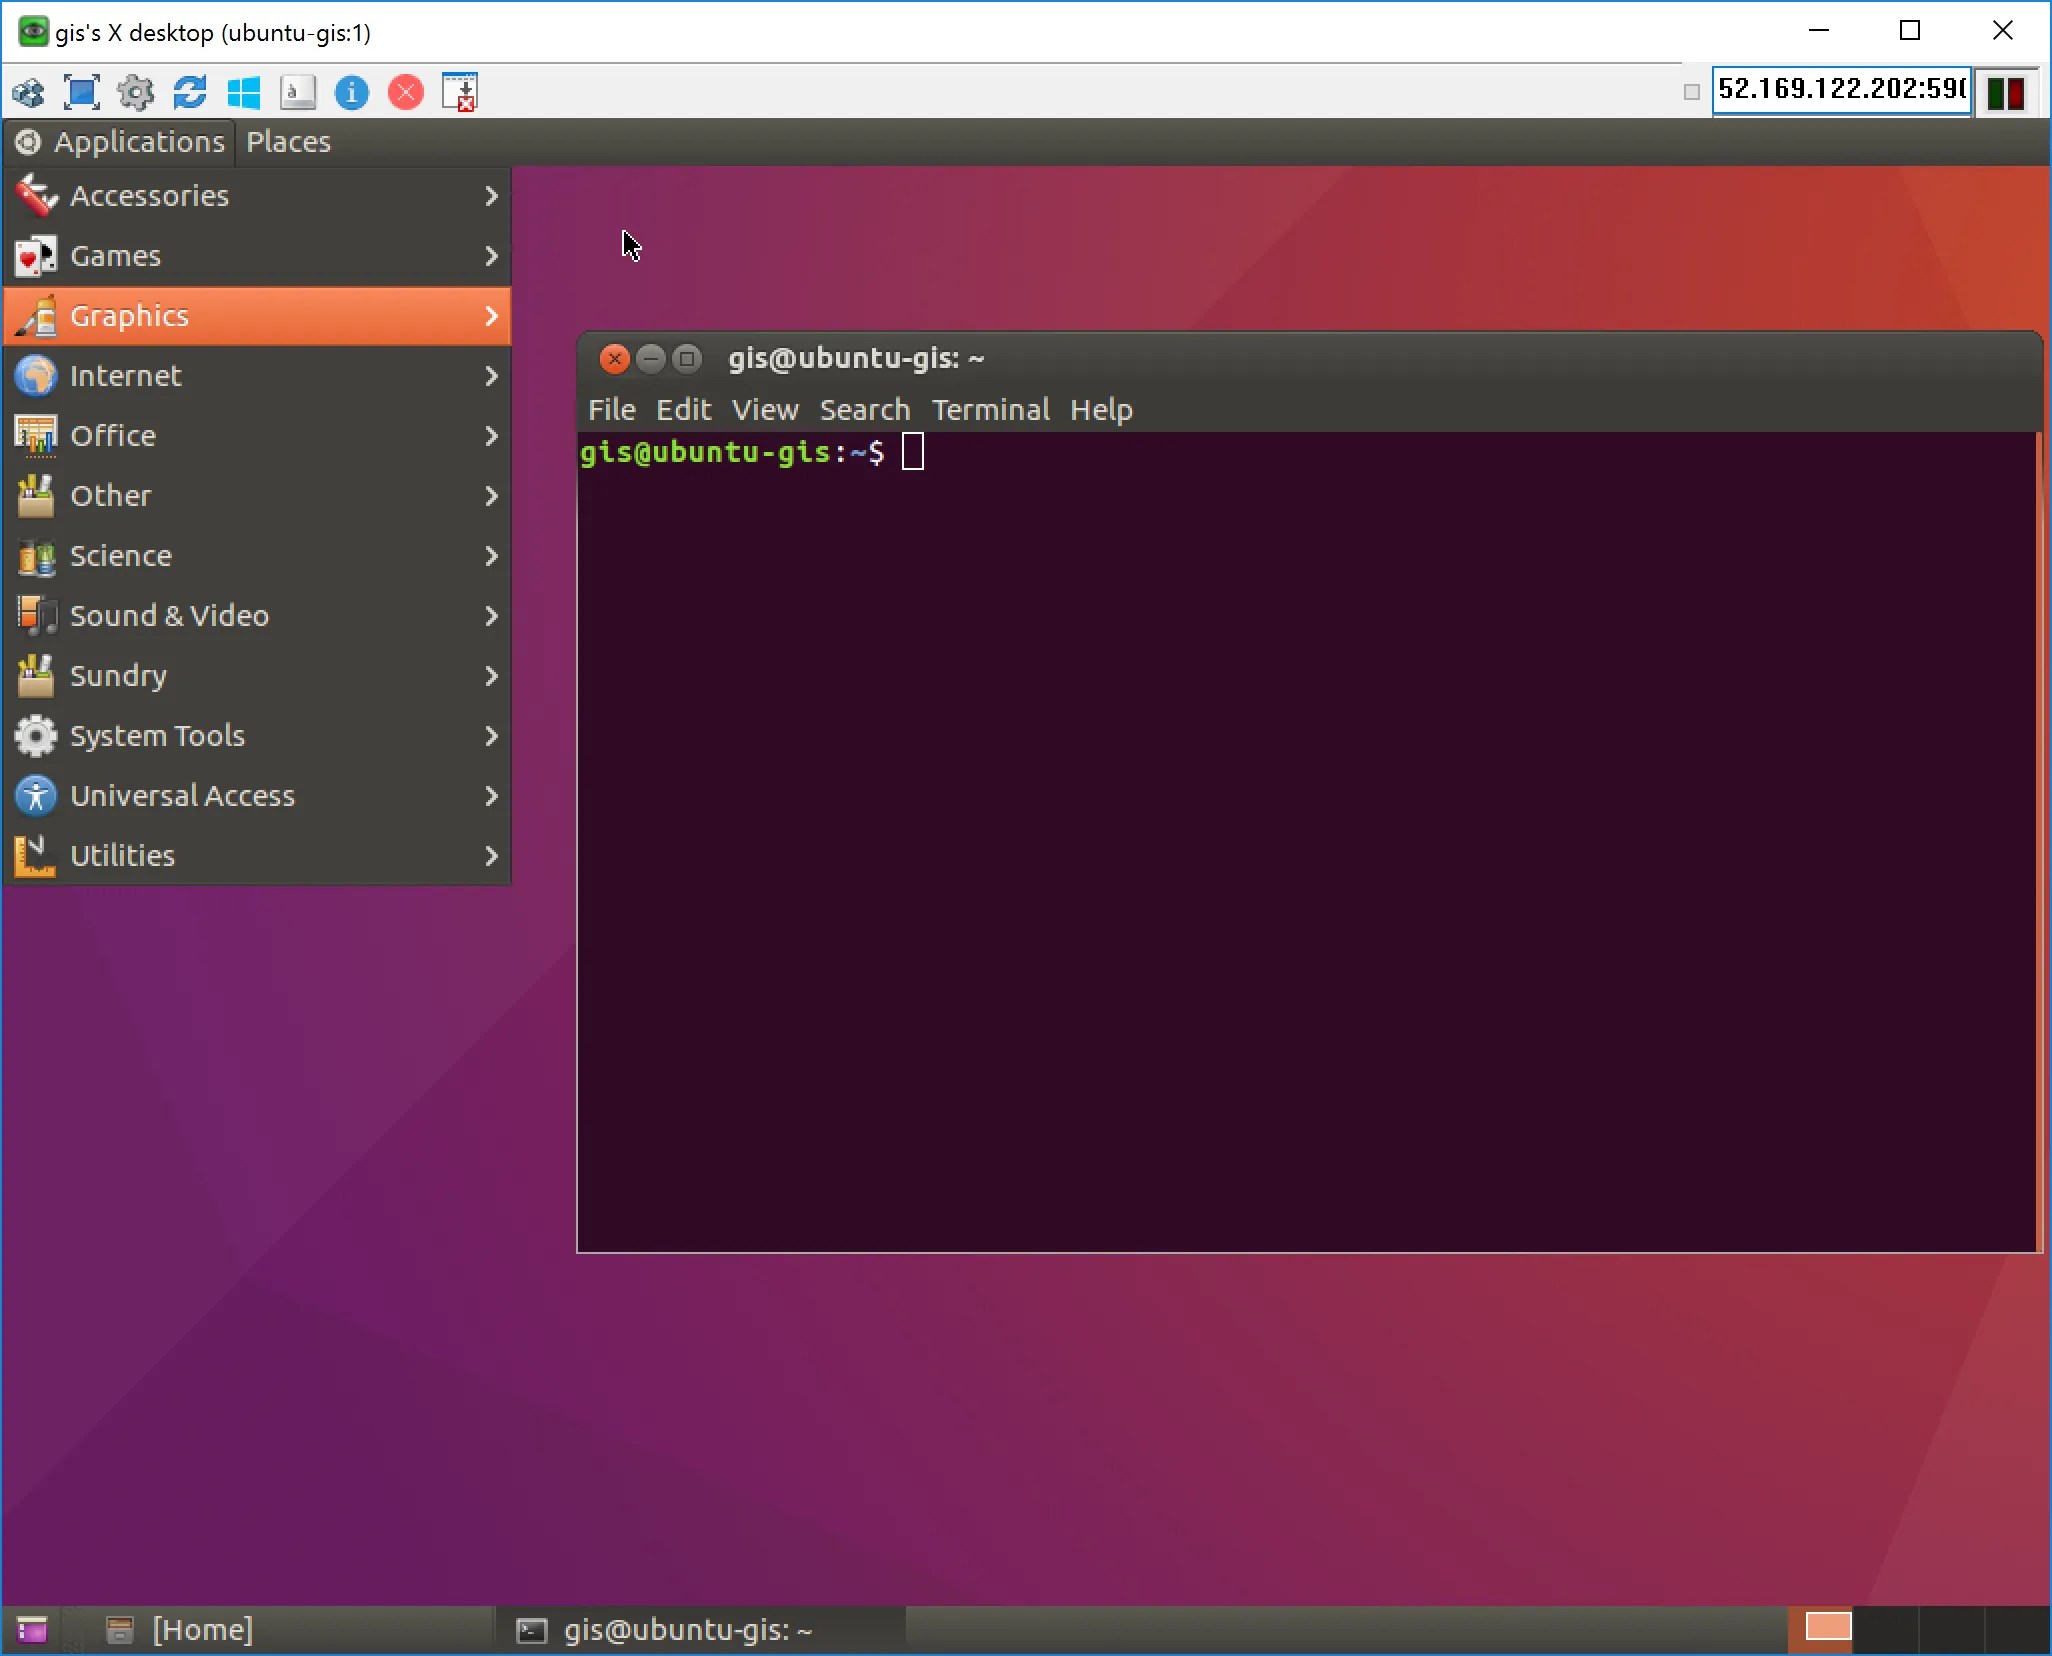Click the window with red X toolbar icon

click(460, 93)
